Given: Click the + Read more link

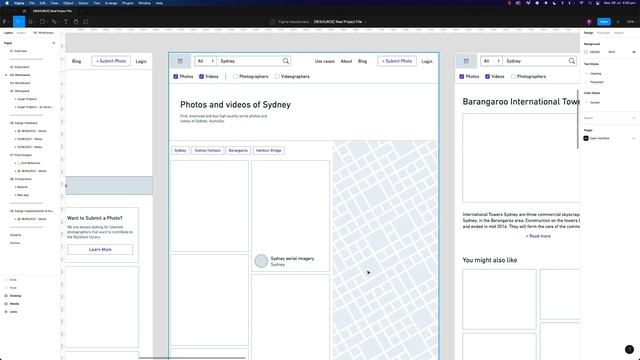Looking at the screenshot, I should (538, 236).
